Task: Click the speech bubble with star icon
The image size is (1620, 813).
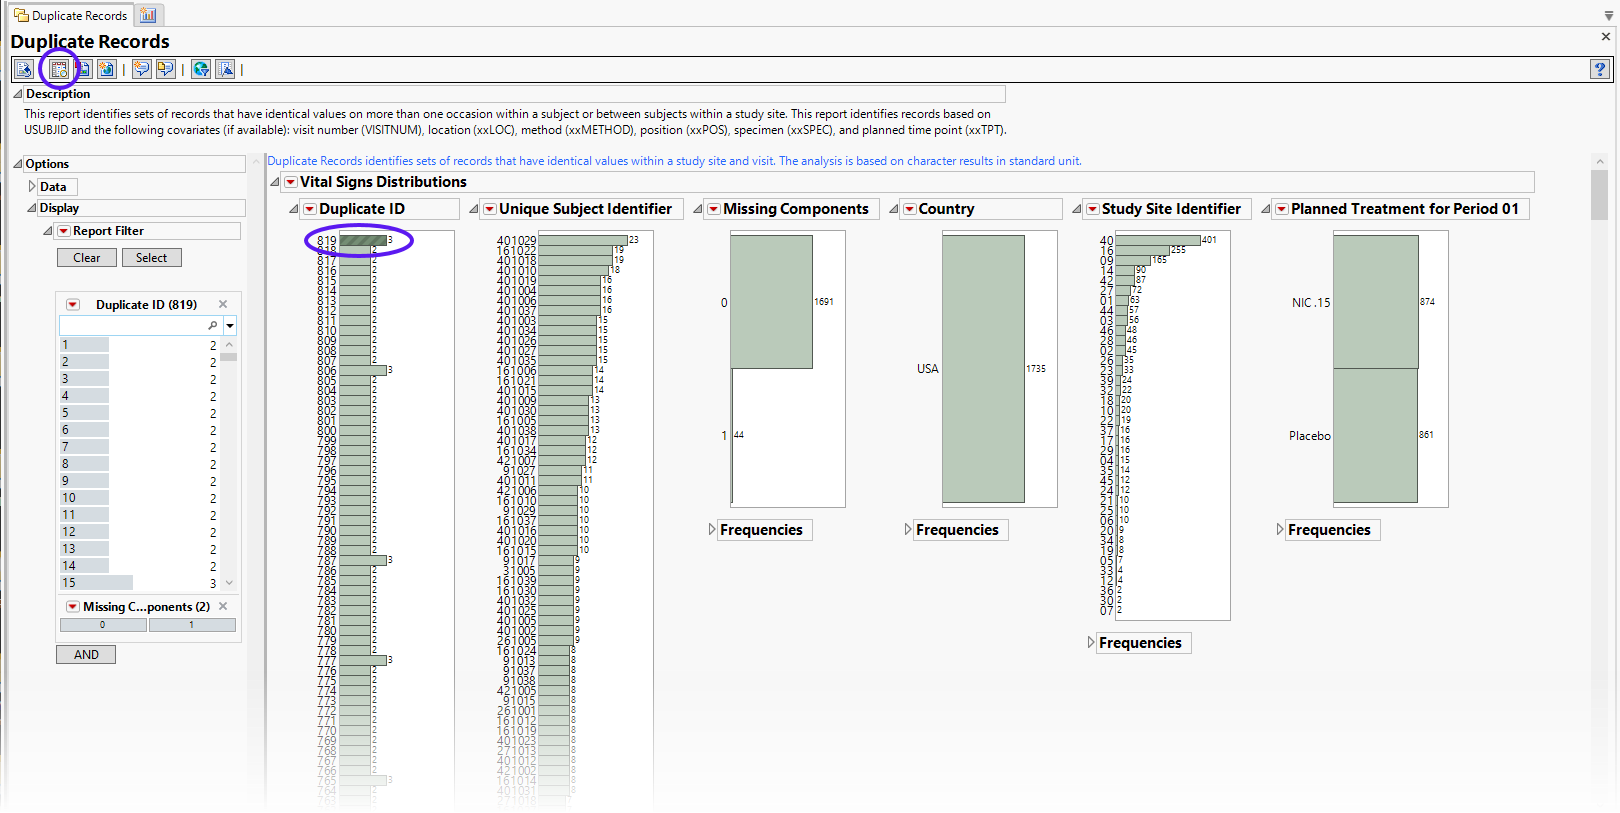Action: tap(142, 69)
